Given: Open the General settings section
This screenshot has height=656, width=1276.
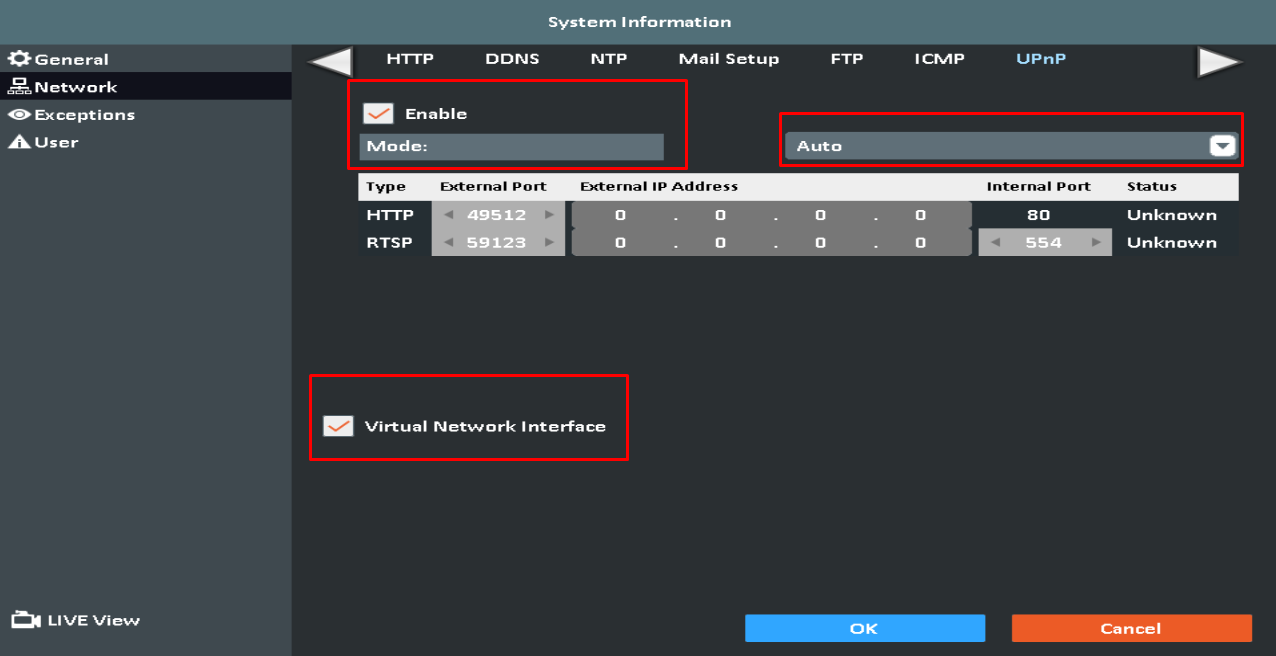Looking at the screenshot, I should [146, 59].
